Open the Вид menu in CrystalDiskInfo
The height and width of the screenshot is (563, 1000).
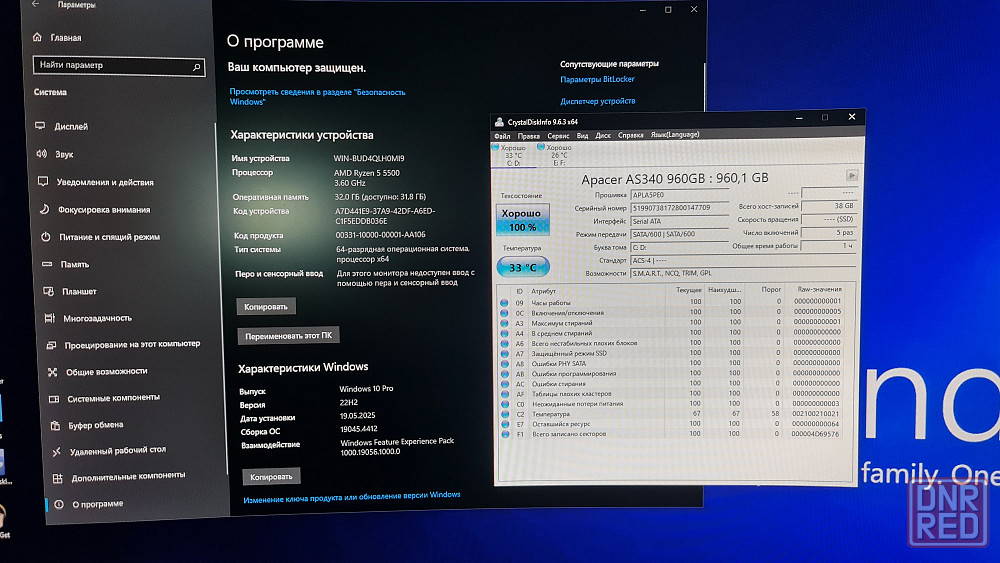(582, 136)
